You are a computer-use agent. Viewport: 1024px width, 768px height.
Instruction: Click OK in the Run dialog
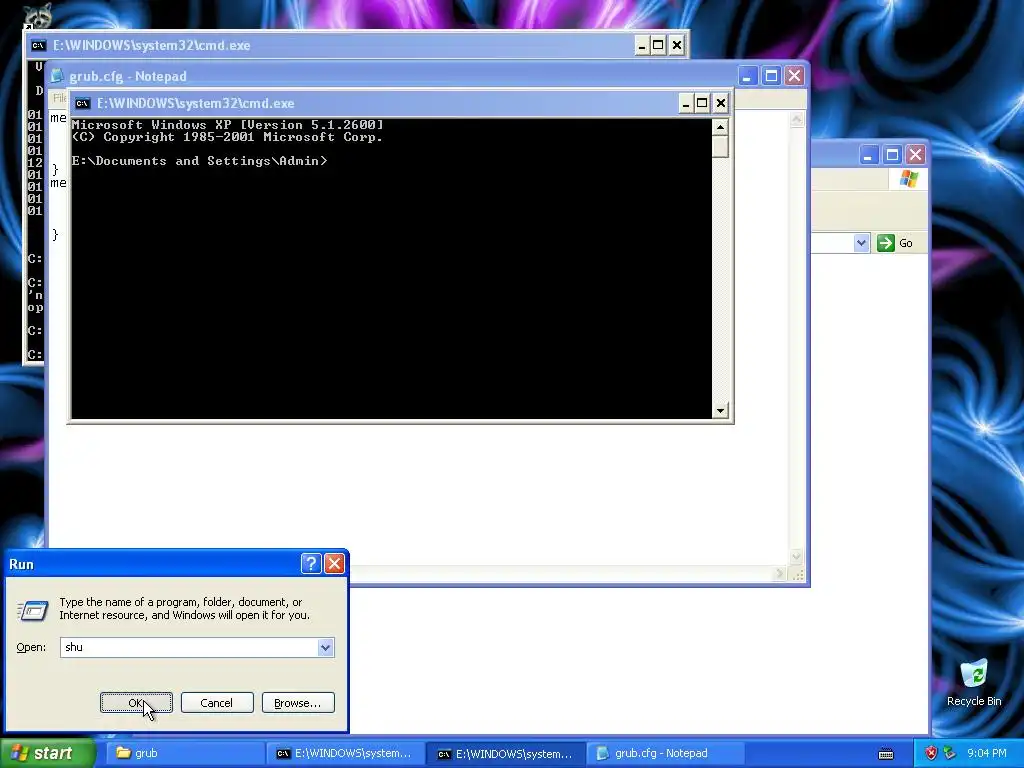(136, 703)
